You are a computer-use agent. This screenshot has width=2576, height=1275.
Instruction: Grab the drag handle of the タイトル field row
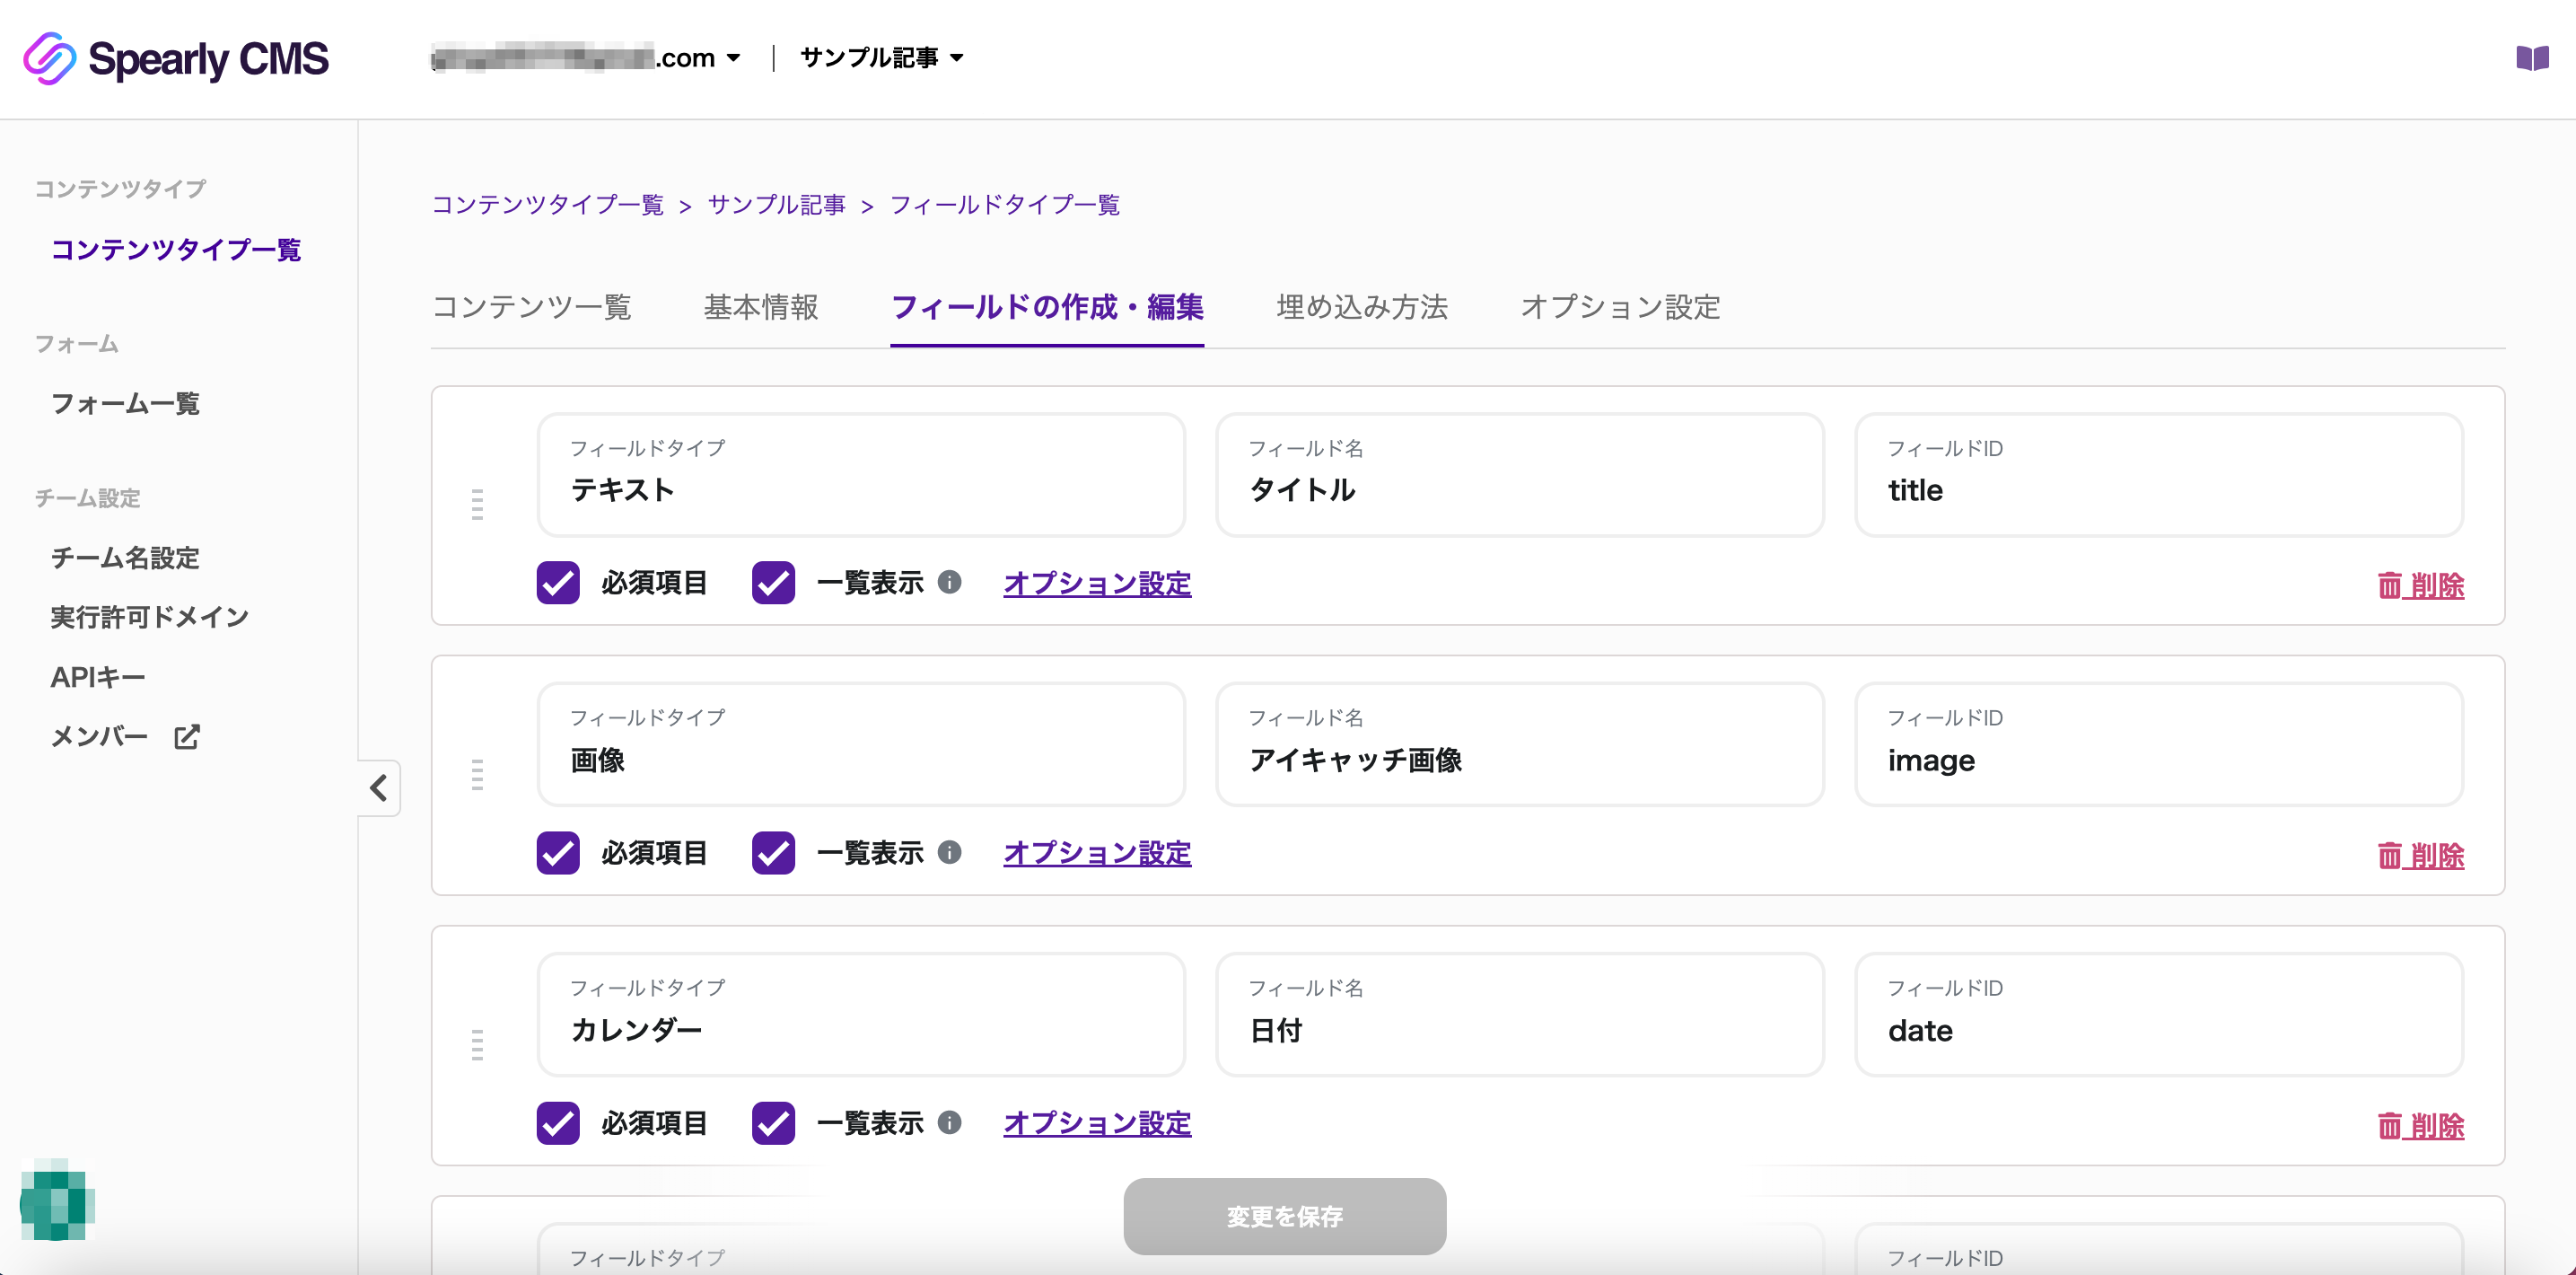477,504
